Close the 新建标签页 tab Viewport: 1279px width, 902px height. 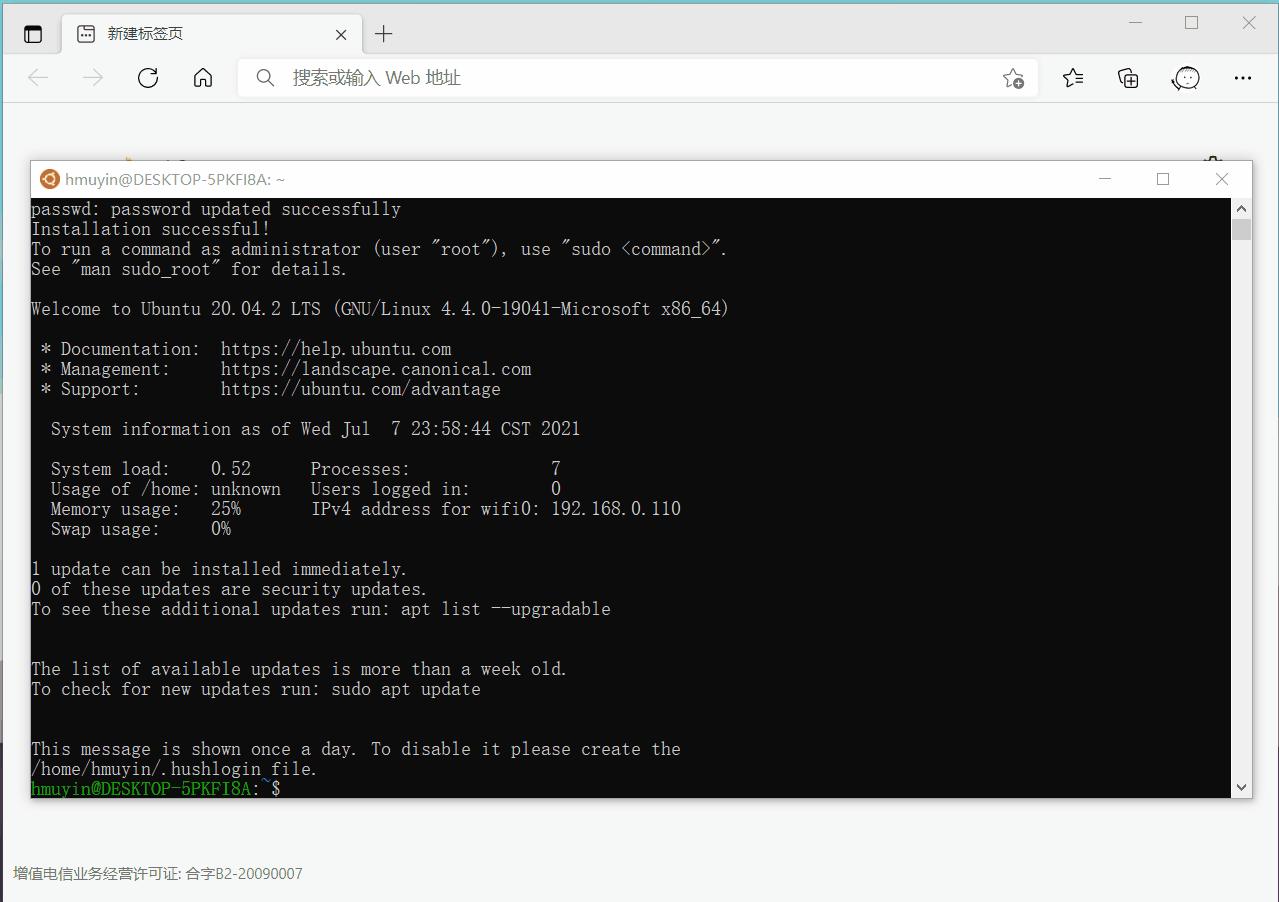pos(341,33)
